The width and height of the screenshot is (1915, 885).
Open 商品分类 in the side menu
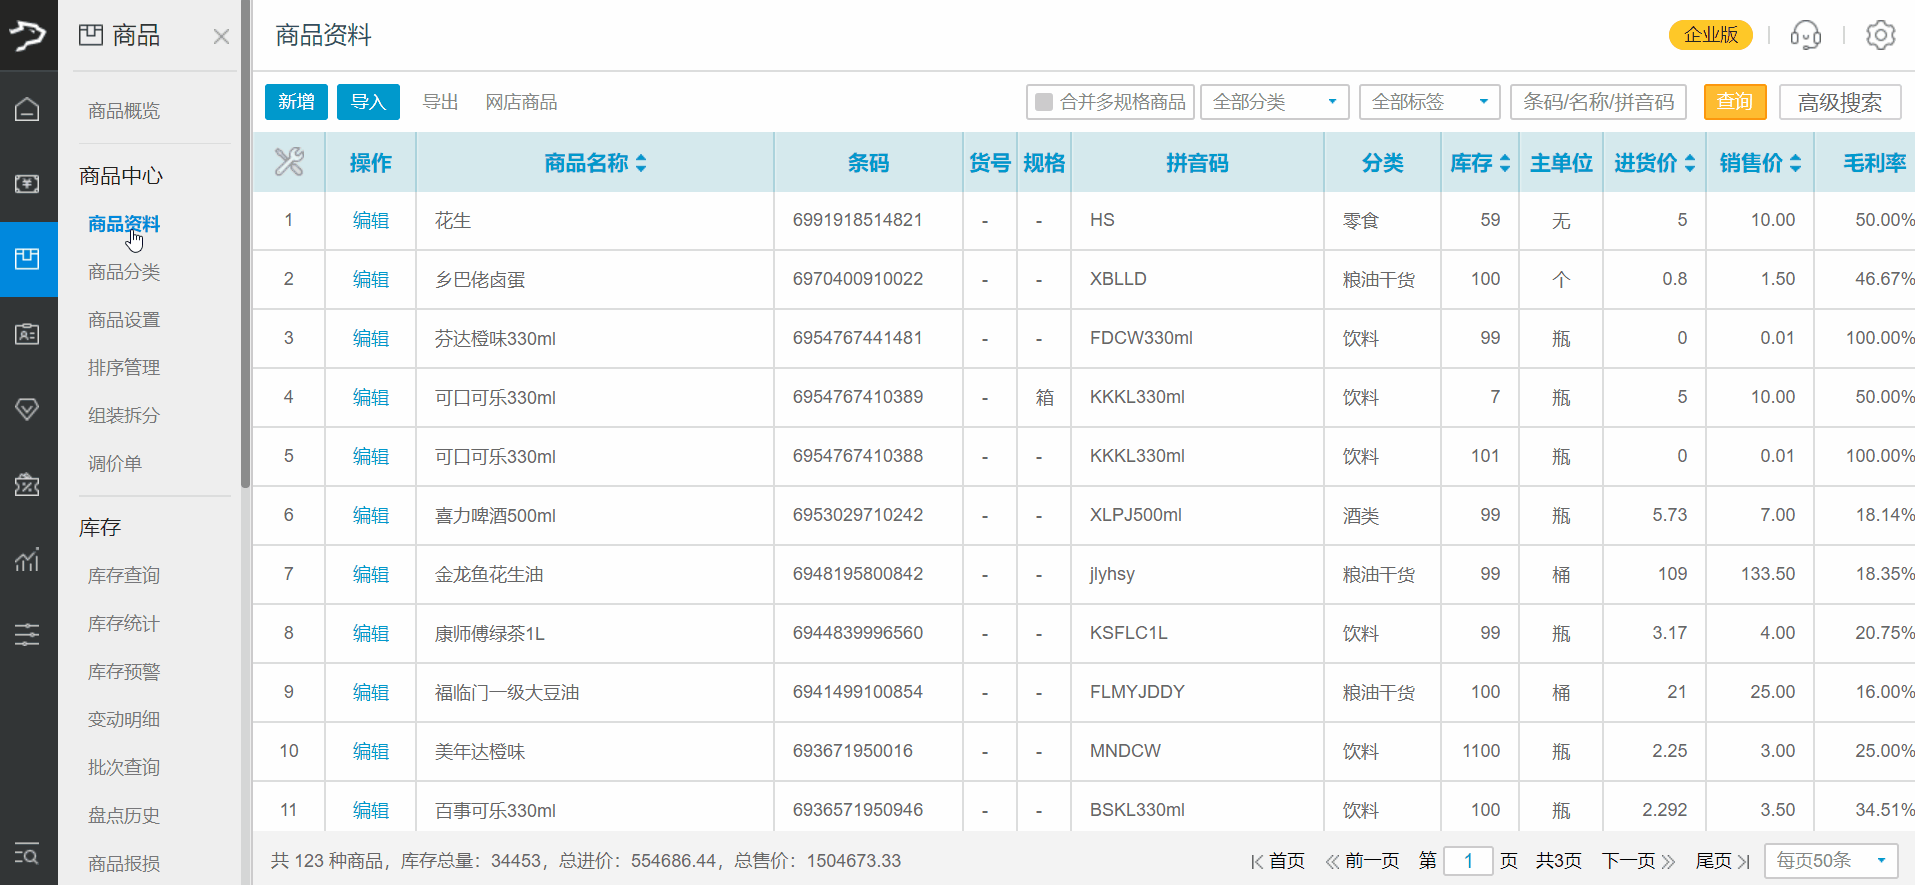point(124,272)
